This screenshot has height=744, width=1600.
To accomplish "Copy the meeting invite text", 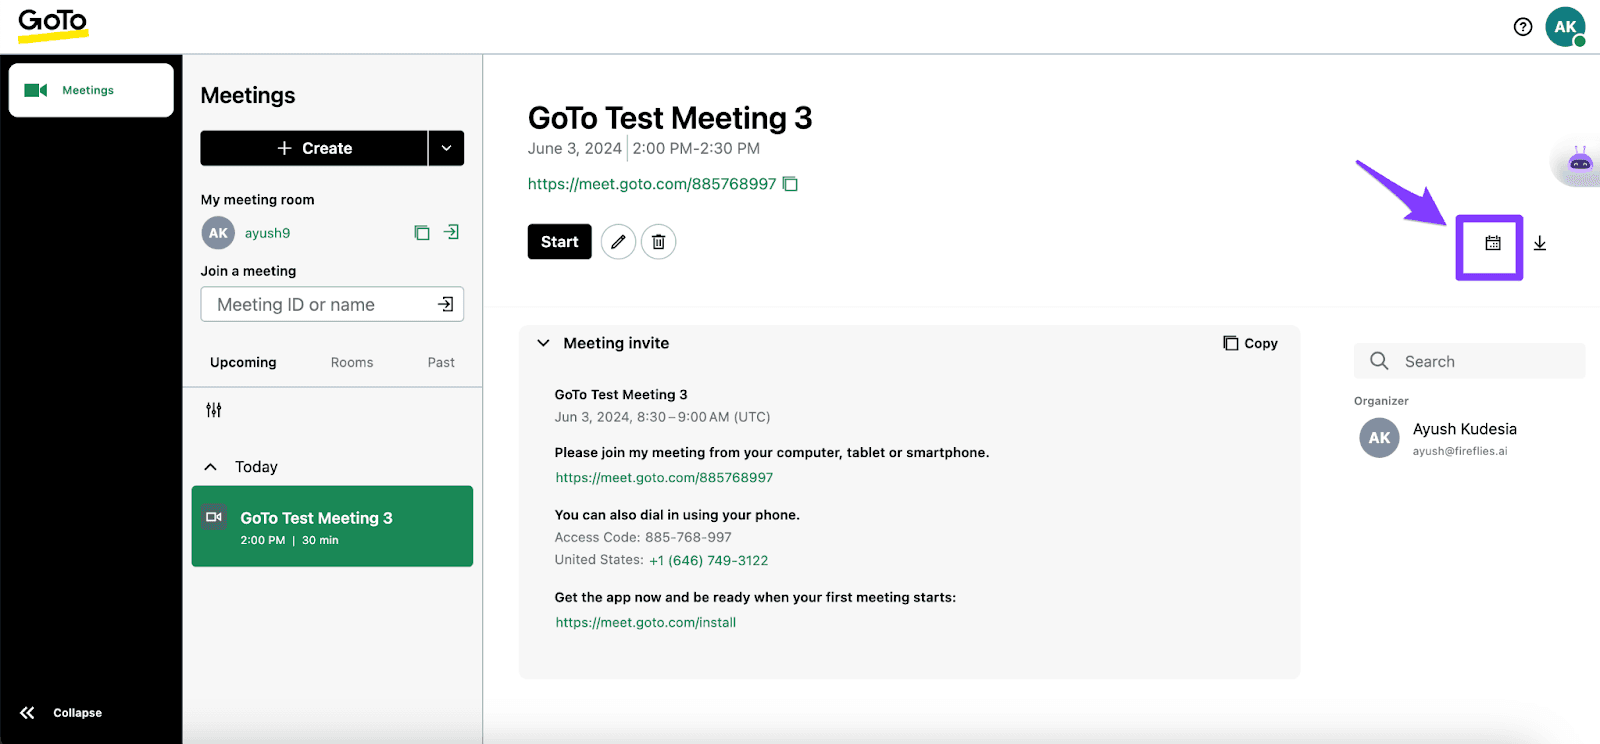I will (1250, 343).
